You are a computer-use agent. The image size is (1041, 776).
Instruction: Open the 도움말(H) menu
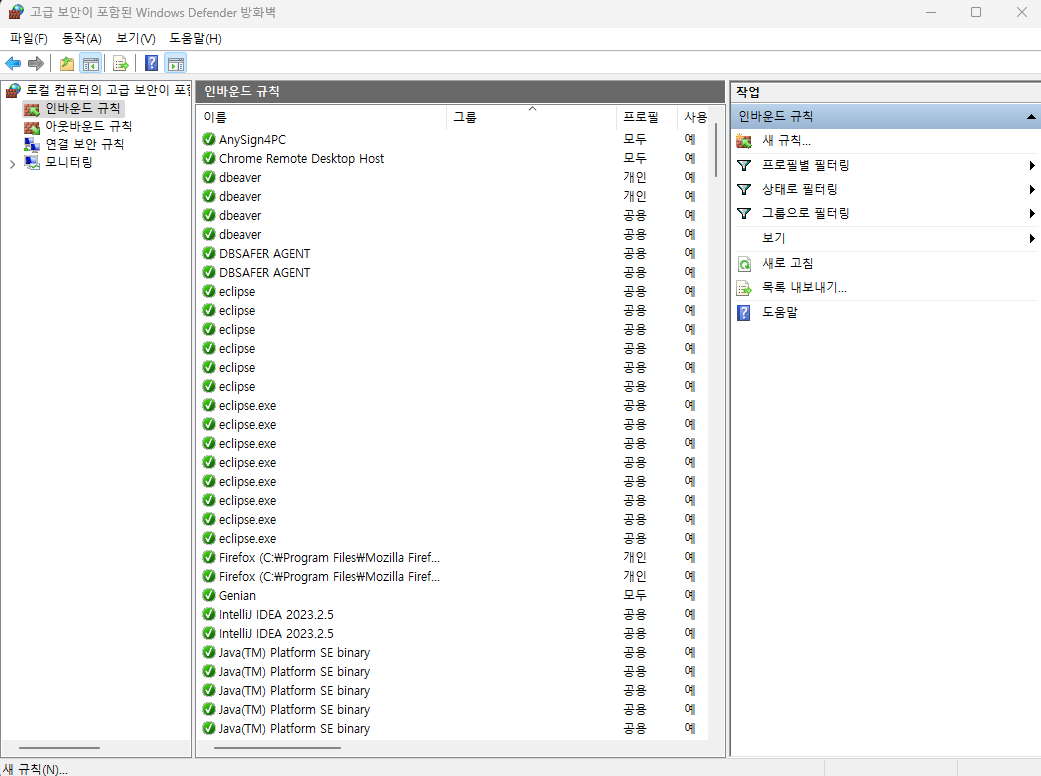click(195, 39)
